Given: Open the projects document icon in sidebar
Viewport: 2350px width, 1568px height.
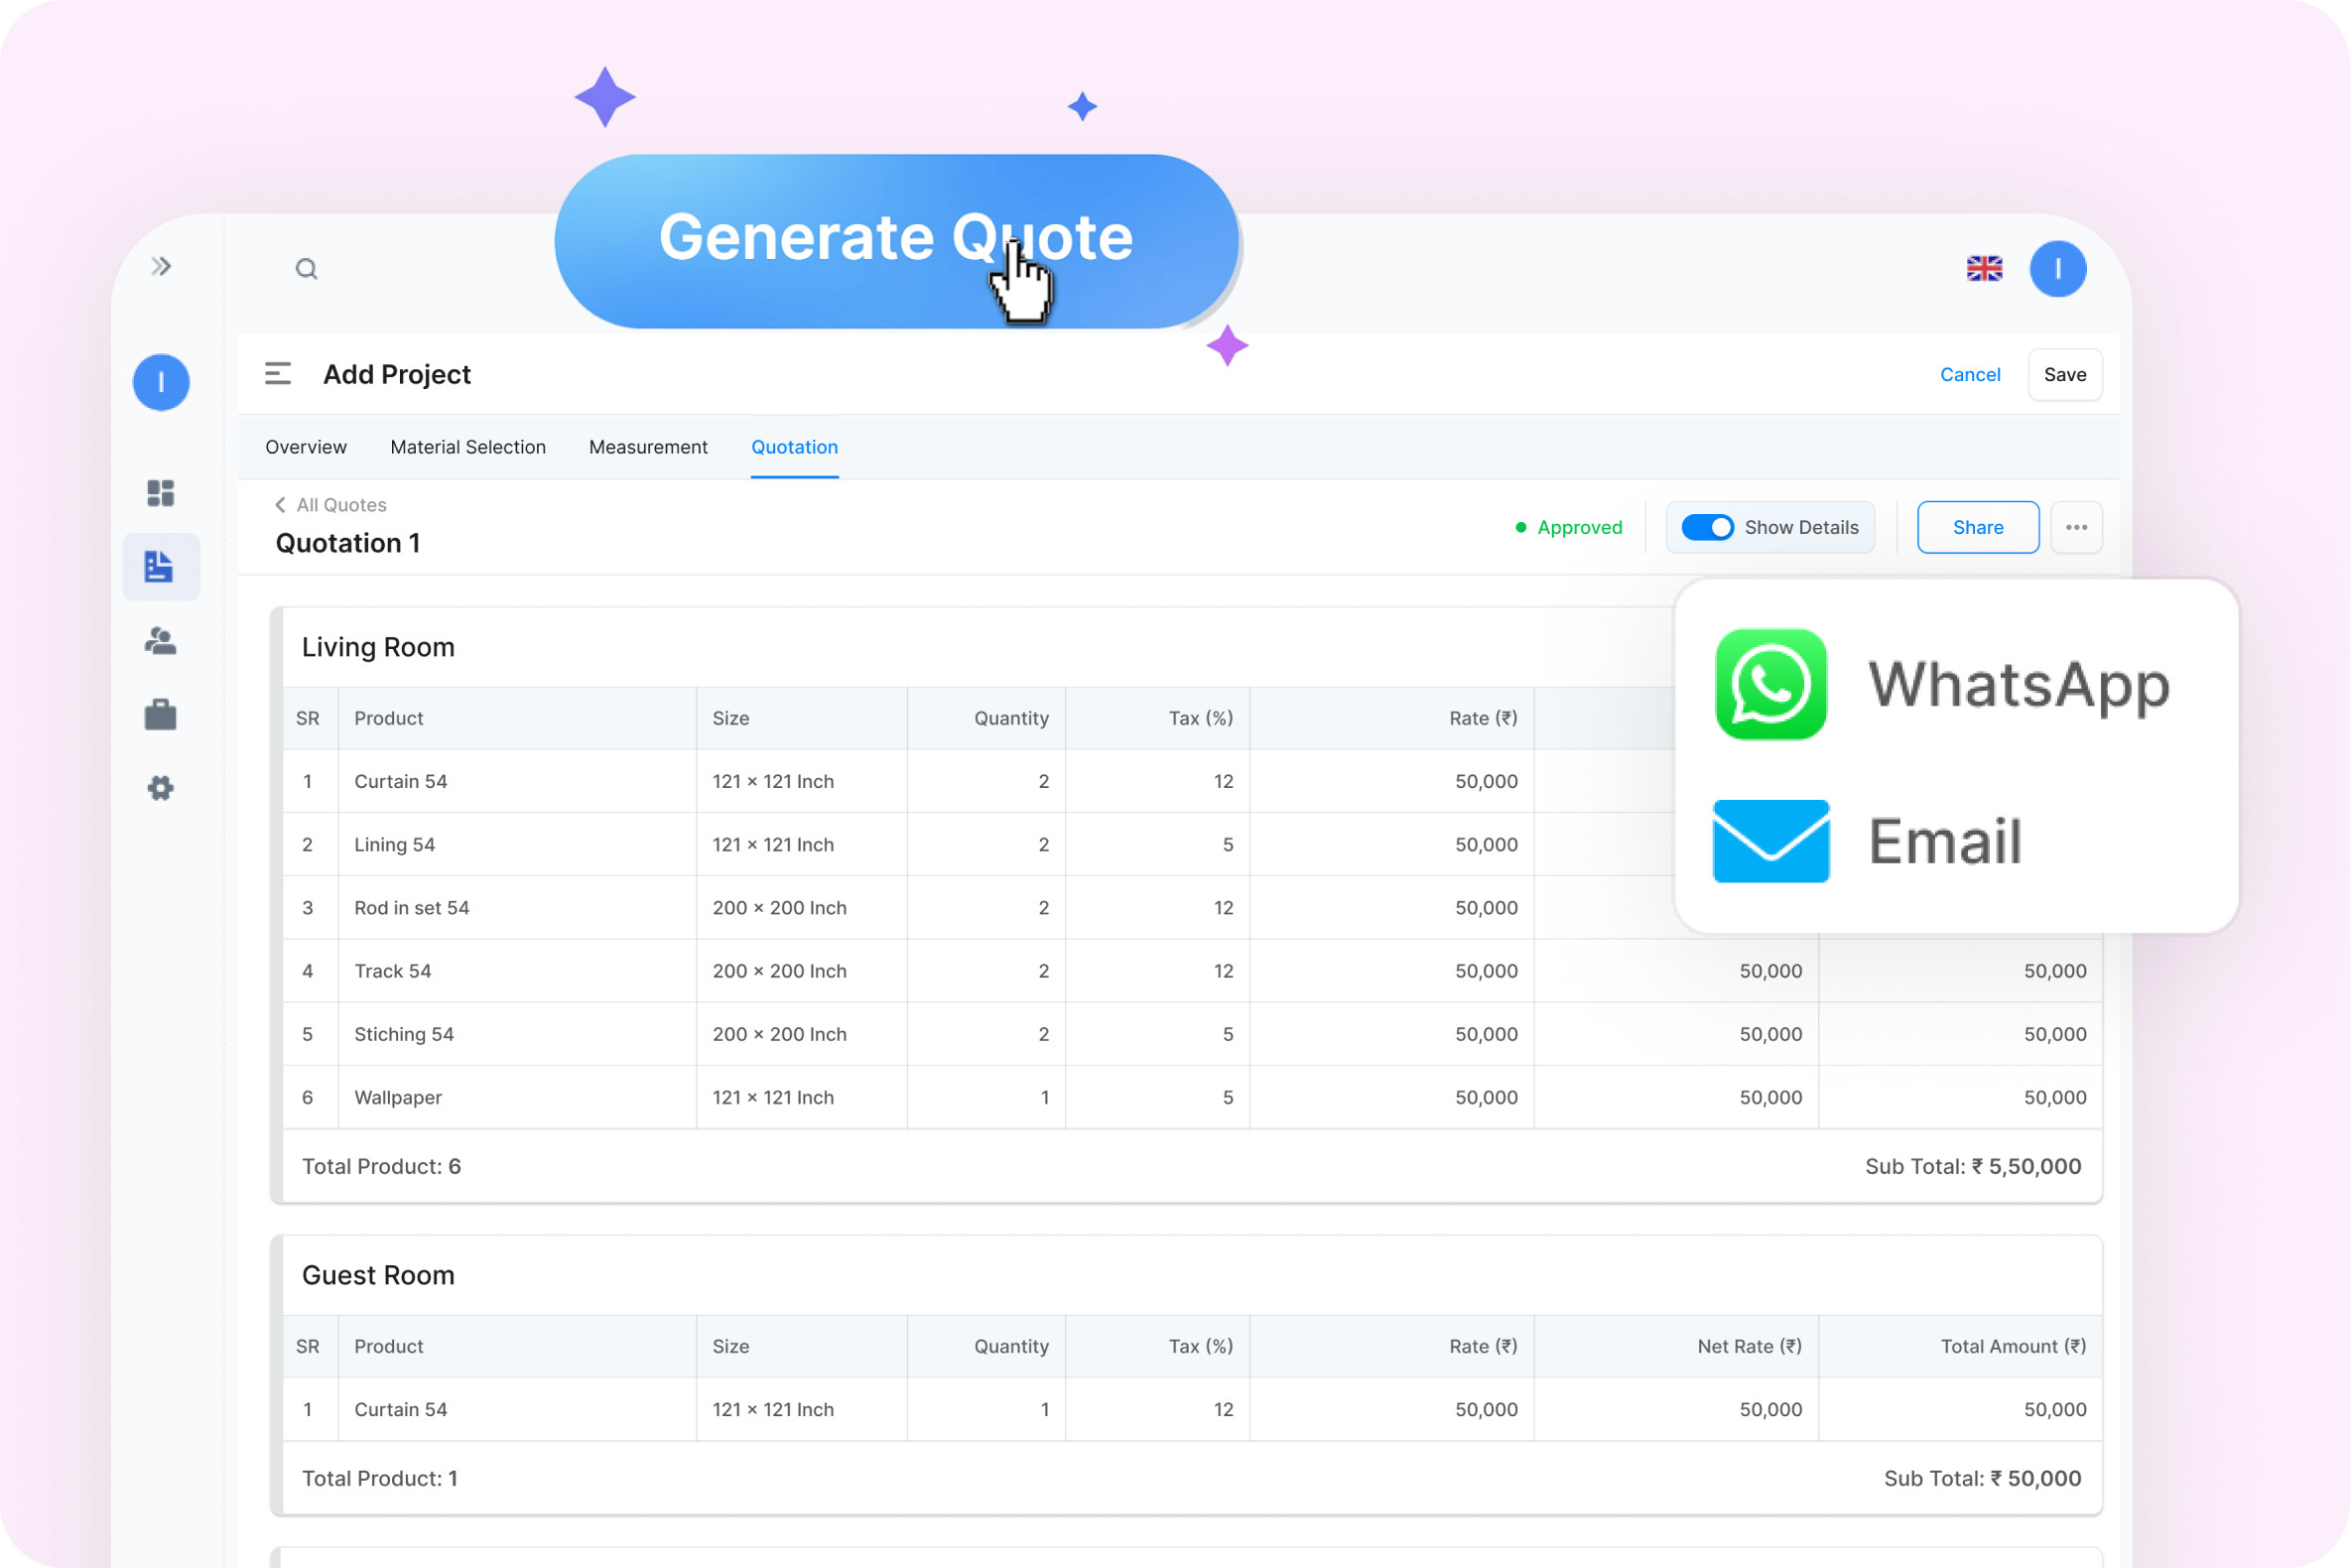Looking at the screenshot, I should coord(160,567).
